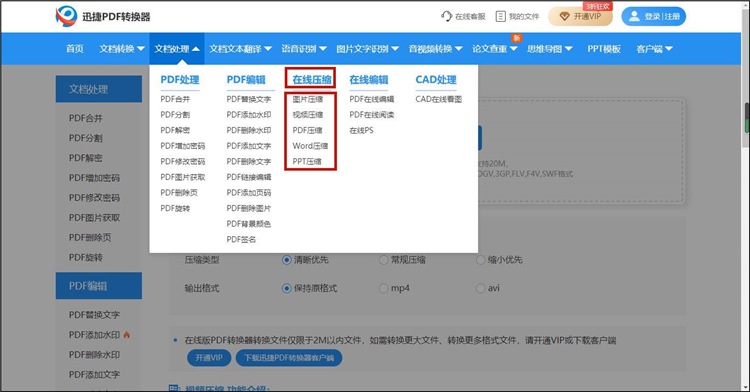Collapse the 文档处理 dropdown menu

(x=176, y=49)
